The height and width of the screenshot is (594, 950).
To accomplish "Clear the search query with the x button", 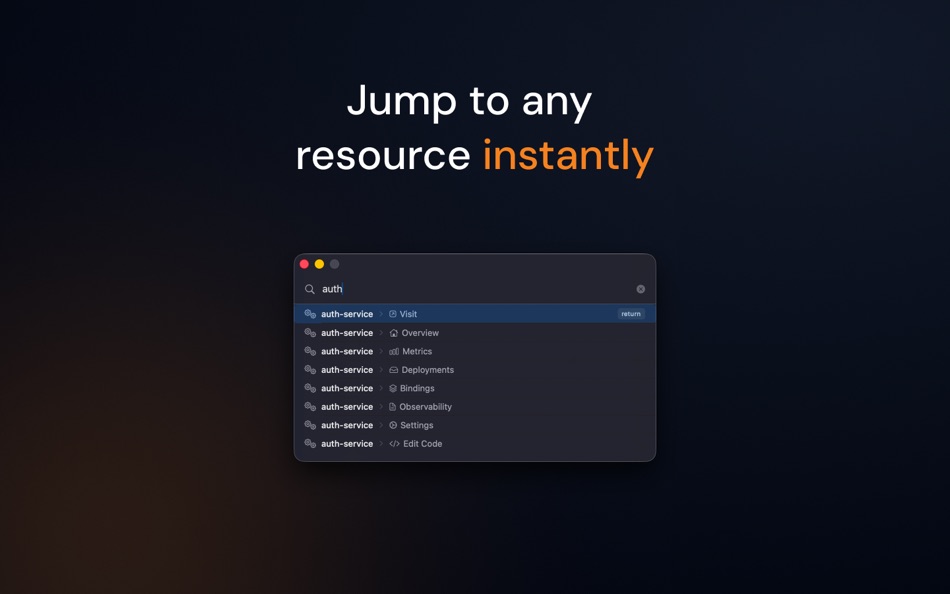I will pyautogui.click(x=640, y=288).
